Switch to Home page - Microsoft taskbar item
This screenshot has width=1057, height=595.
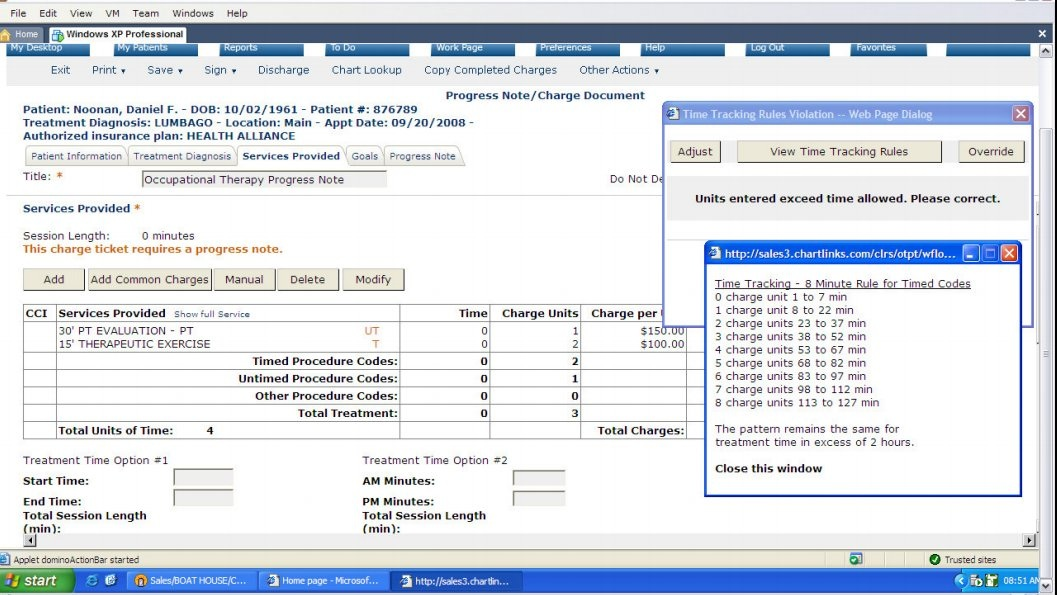coord(324,580)
